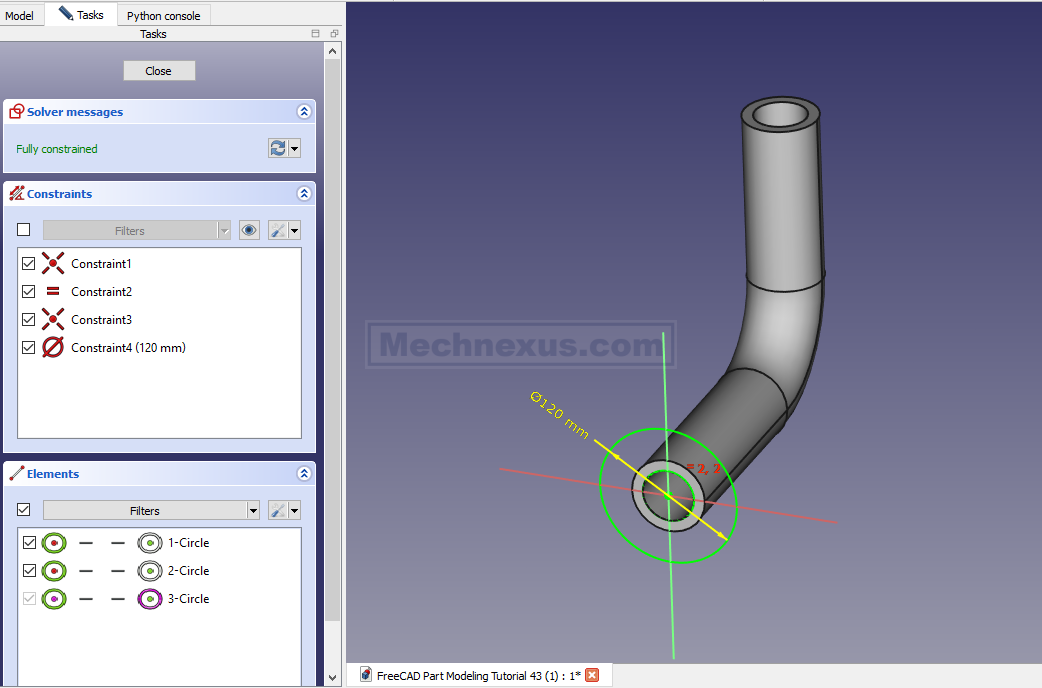Click the Tasks panel float icon

316,33
